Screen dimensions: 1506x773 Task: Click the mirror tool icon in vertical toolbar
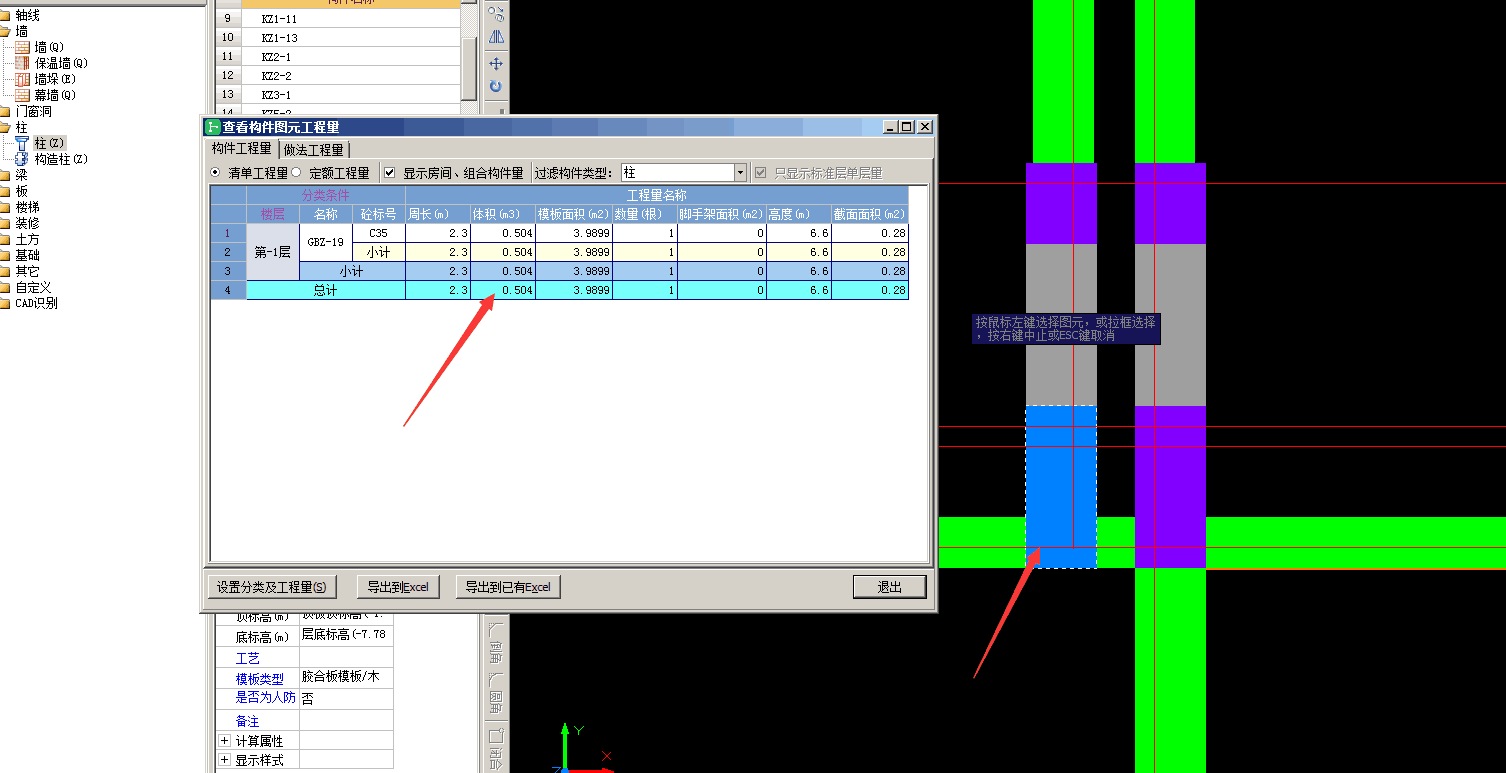496,37
